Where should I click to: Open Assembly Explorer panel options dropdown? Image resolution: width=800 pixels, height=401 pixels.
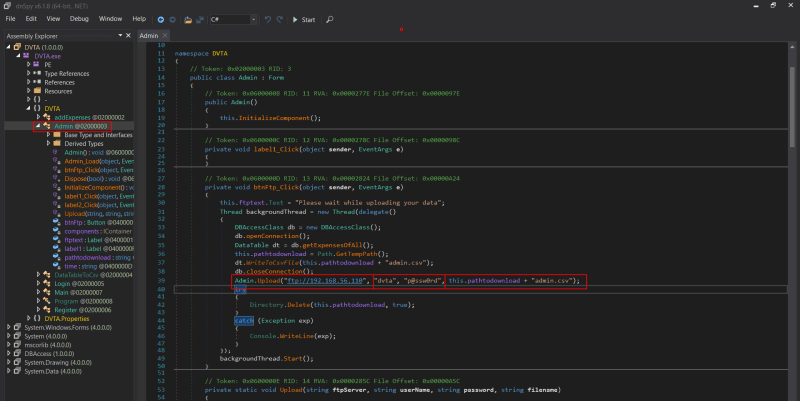coord(120,36)
